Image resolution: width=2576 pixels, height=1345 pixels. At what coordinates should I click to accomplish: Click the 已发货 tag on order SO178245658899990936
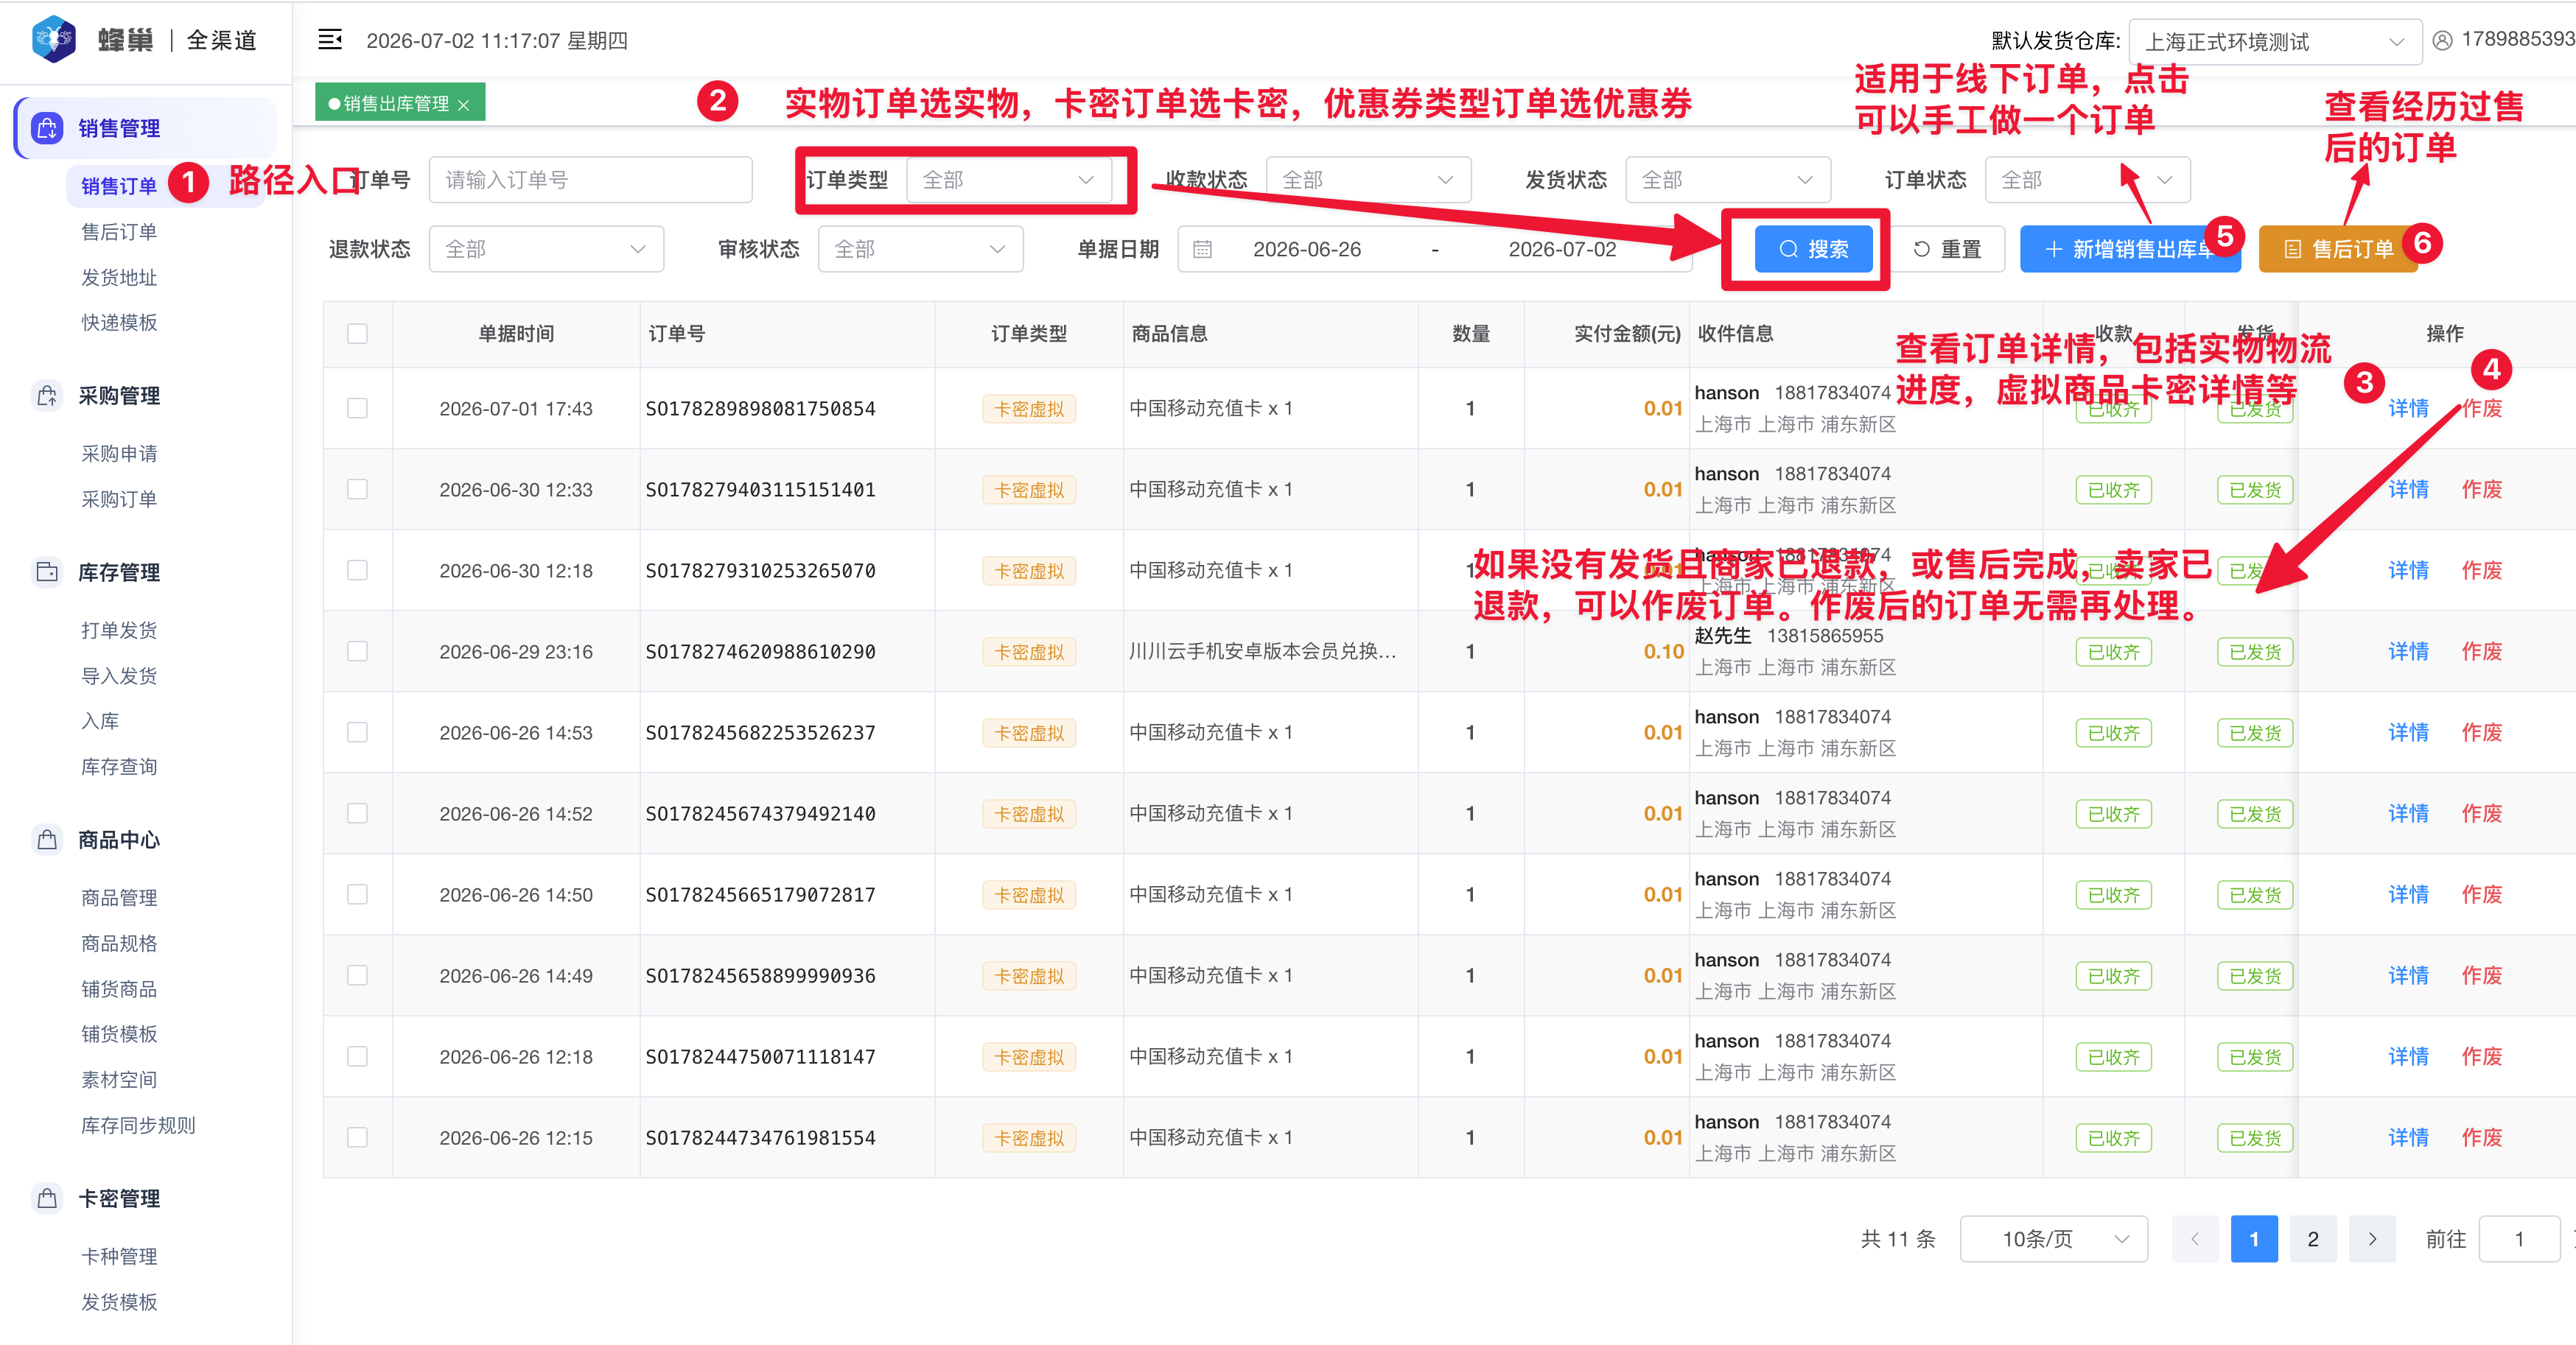tap(2255, 976)
